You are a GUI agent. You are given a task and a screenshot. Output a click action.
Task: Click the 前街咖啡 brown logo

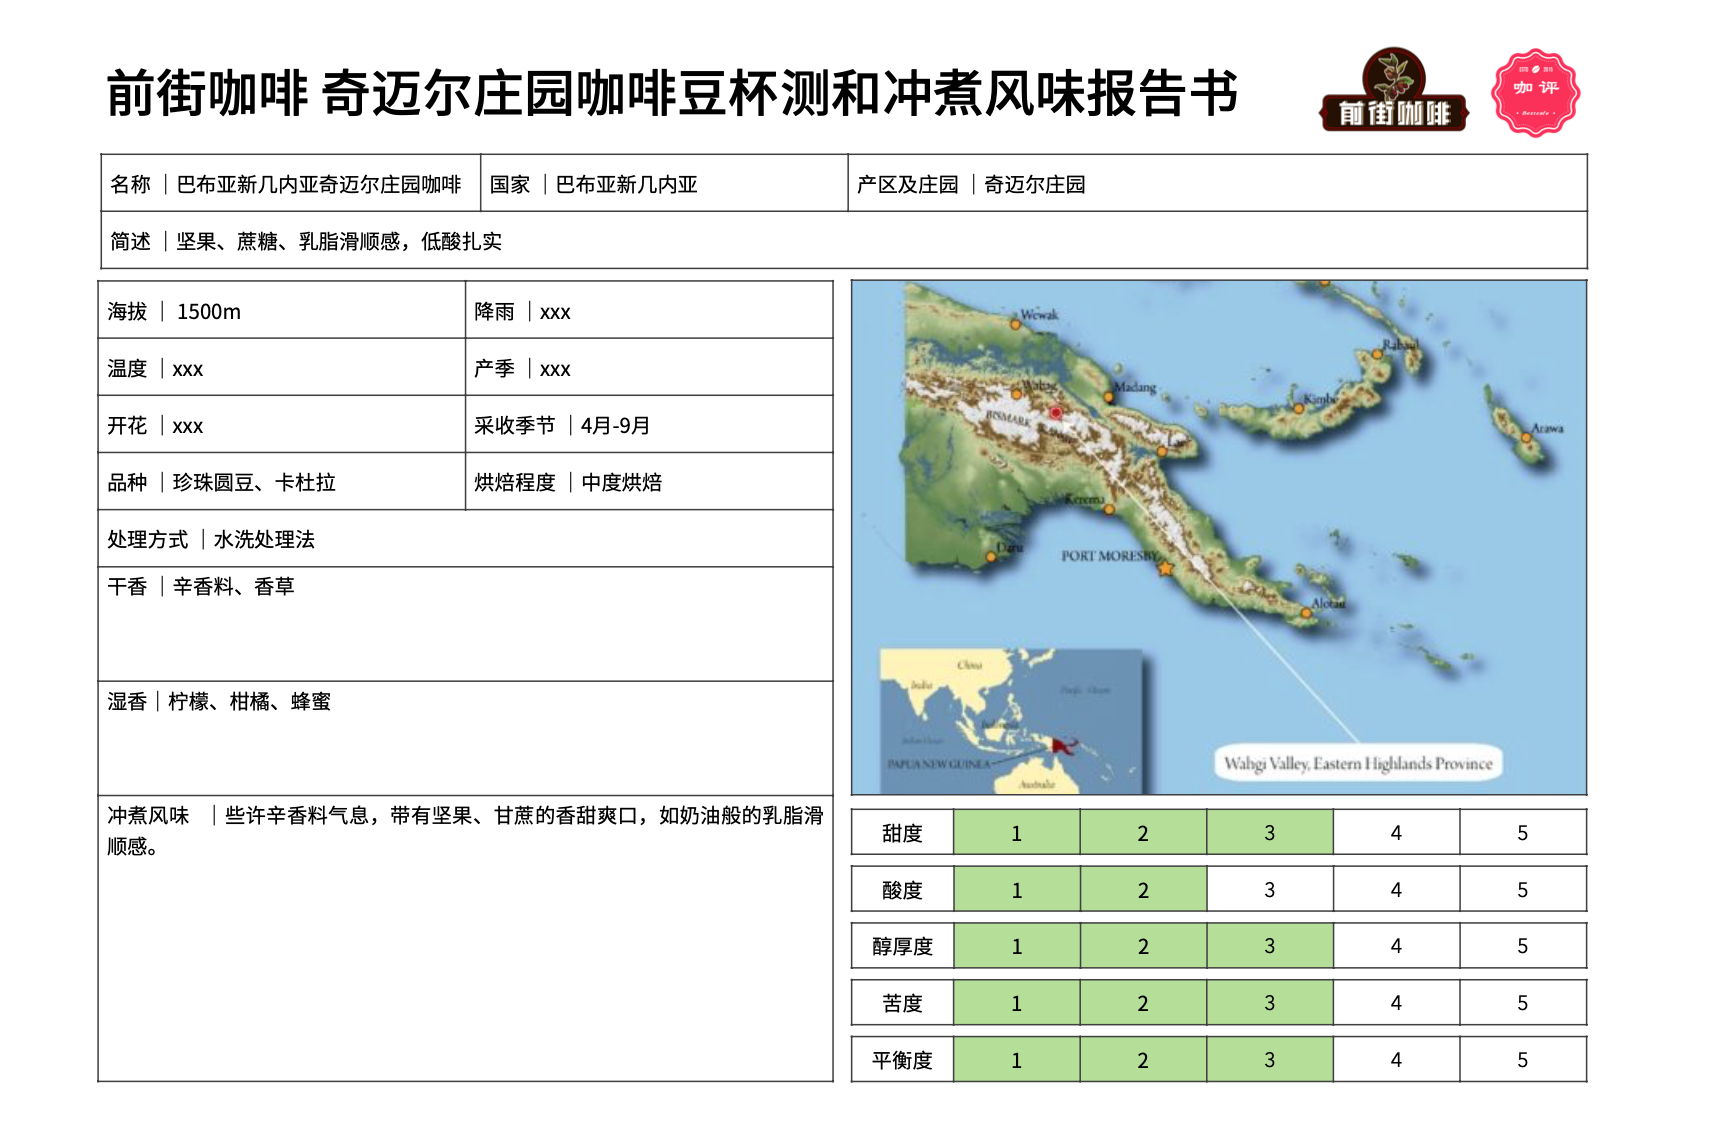[1394, 92]
